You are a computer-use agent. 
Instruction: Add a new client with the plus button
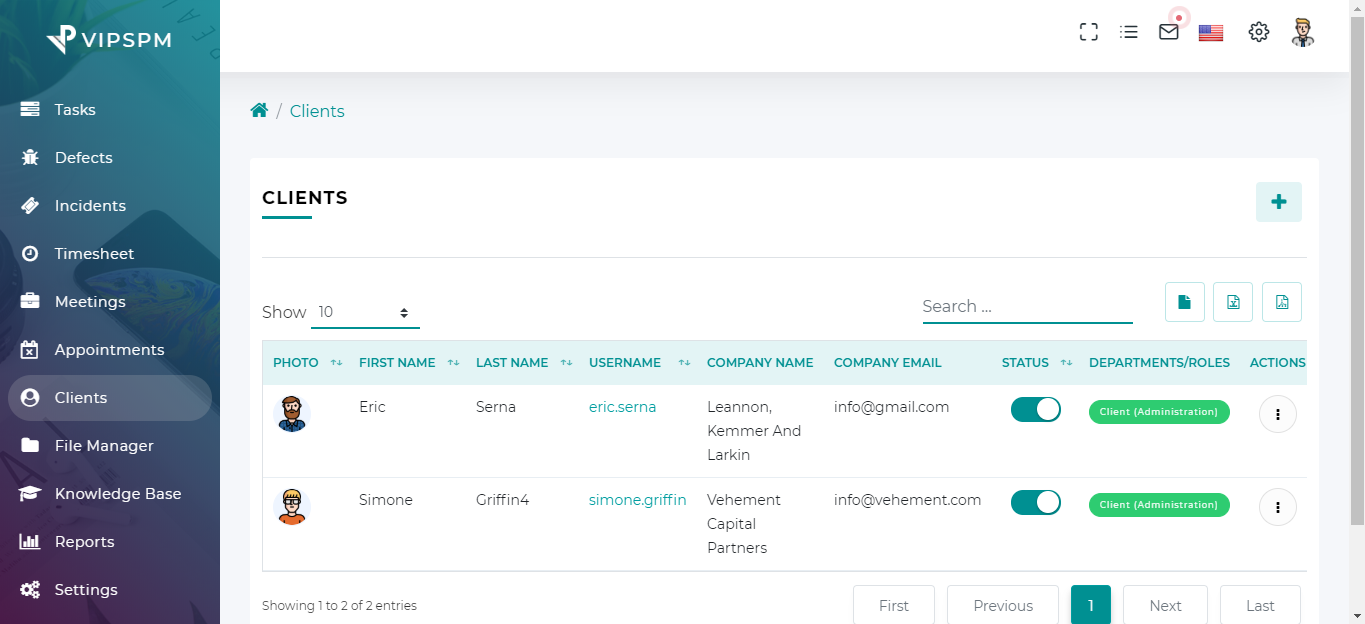coord(1278,201)
